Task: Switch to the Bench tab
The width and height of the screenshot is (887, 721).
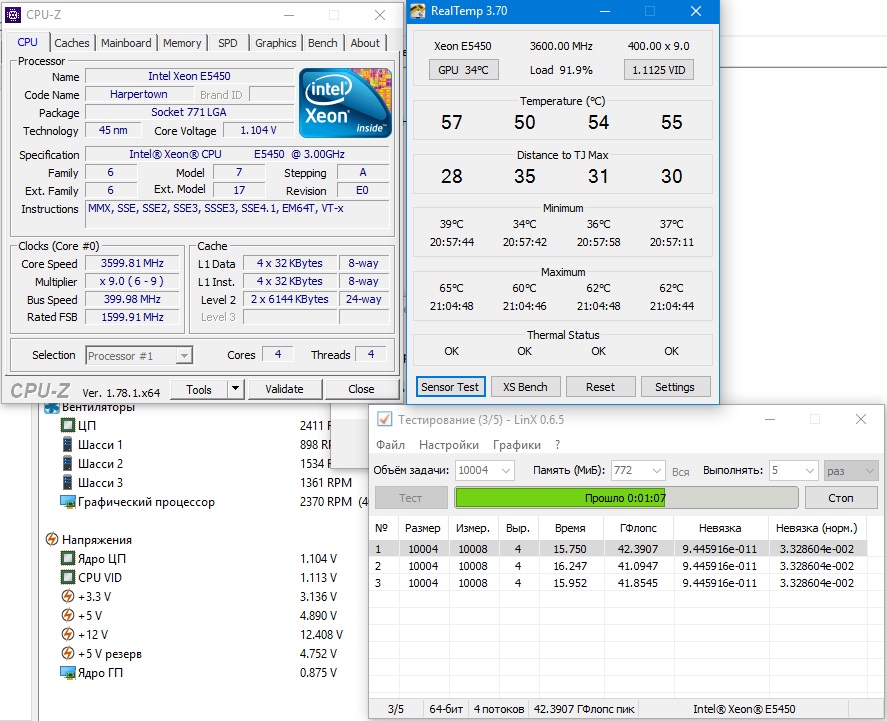Action: 322,43
